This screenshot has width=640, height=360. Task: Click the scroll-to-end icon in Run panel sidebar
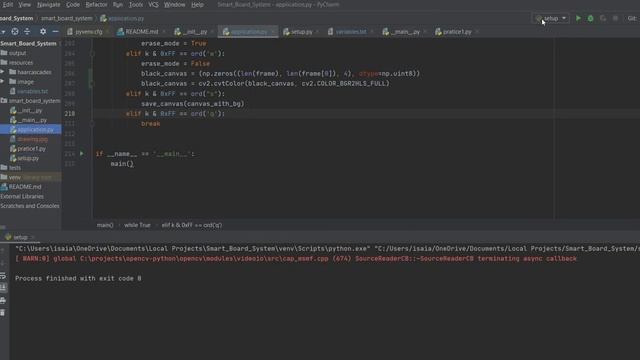pyautogui.click(x=3, y=288)
